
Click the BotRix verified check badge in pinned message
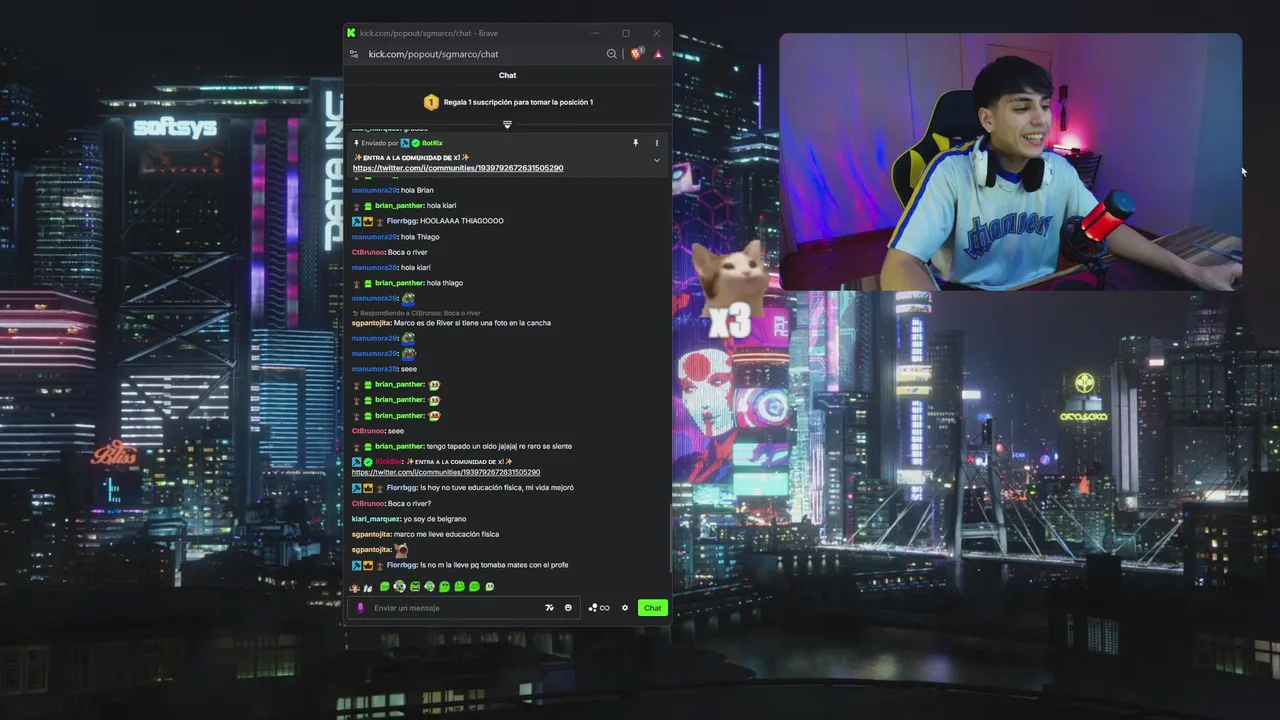415,143
